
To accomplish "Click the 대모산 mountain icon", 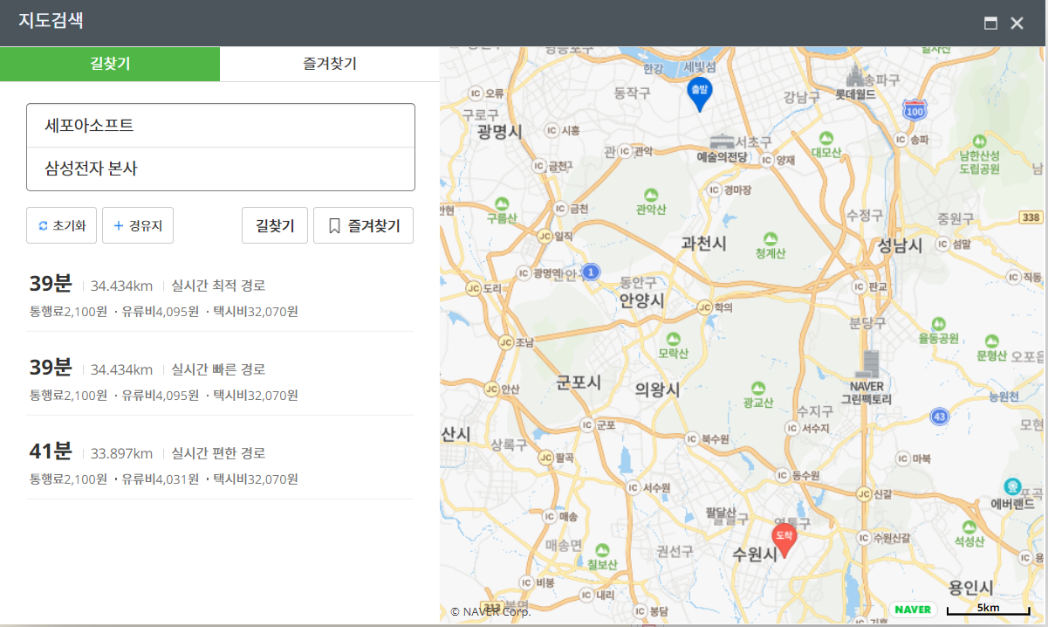I will click(x=826, y=138).
